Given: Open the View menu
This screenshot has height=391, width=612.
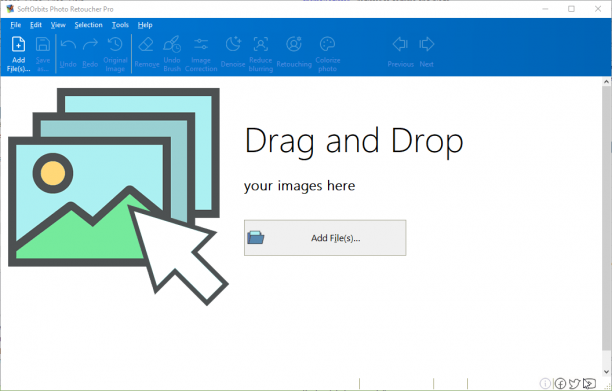Looking at the screenshot, I should (x=58, y=25).
